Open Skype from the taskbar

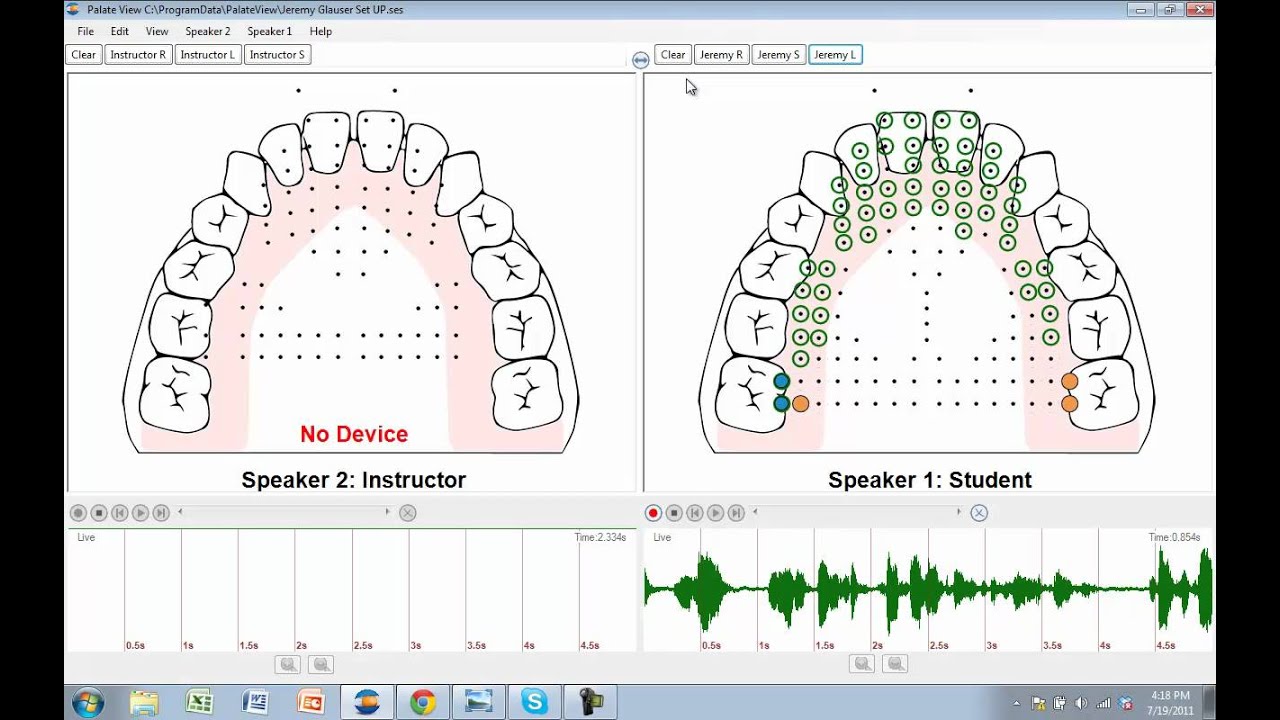point(534,703)
